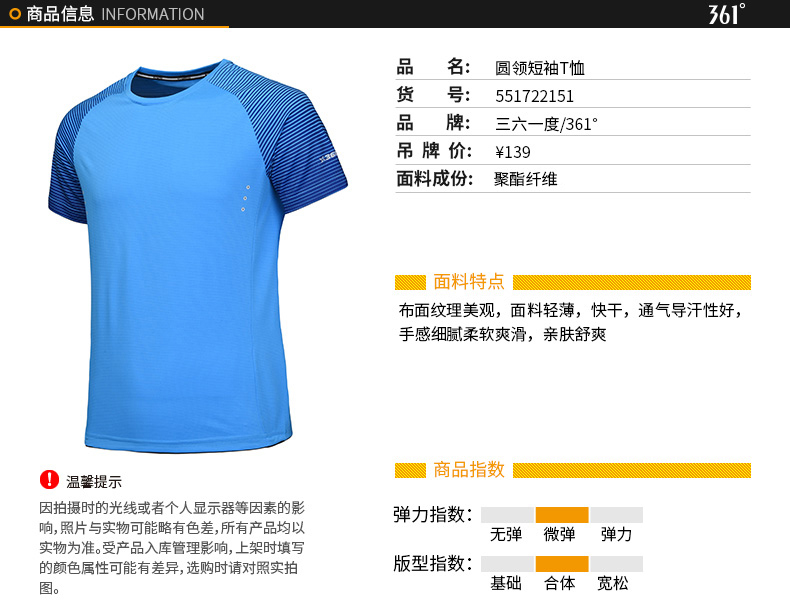Select the 微弹 elasticity segment
This screenshot has width=790, height=610.
[x=561, y=515]
